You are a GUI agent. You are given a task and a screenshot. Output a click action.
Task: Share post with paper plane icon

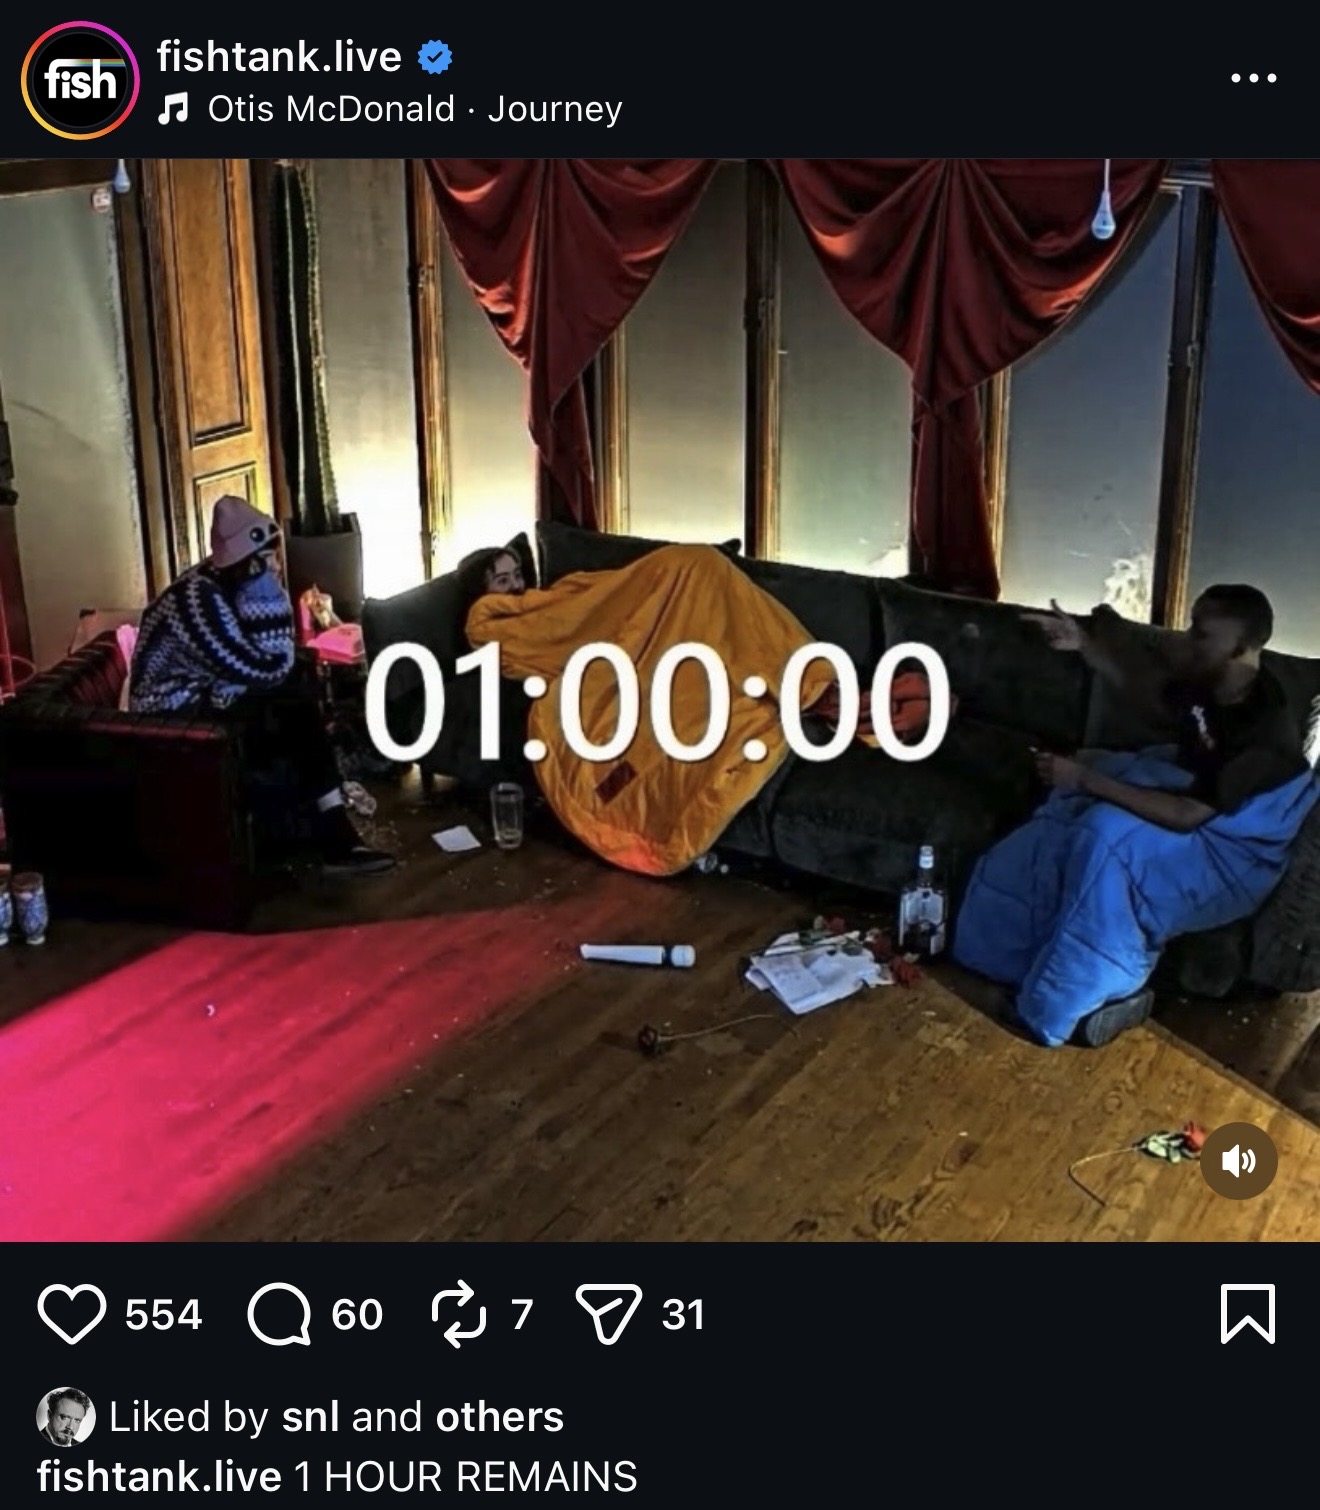(608, 1314)
